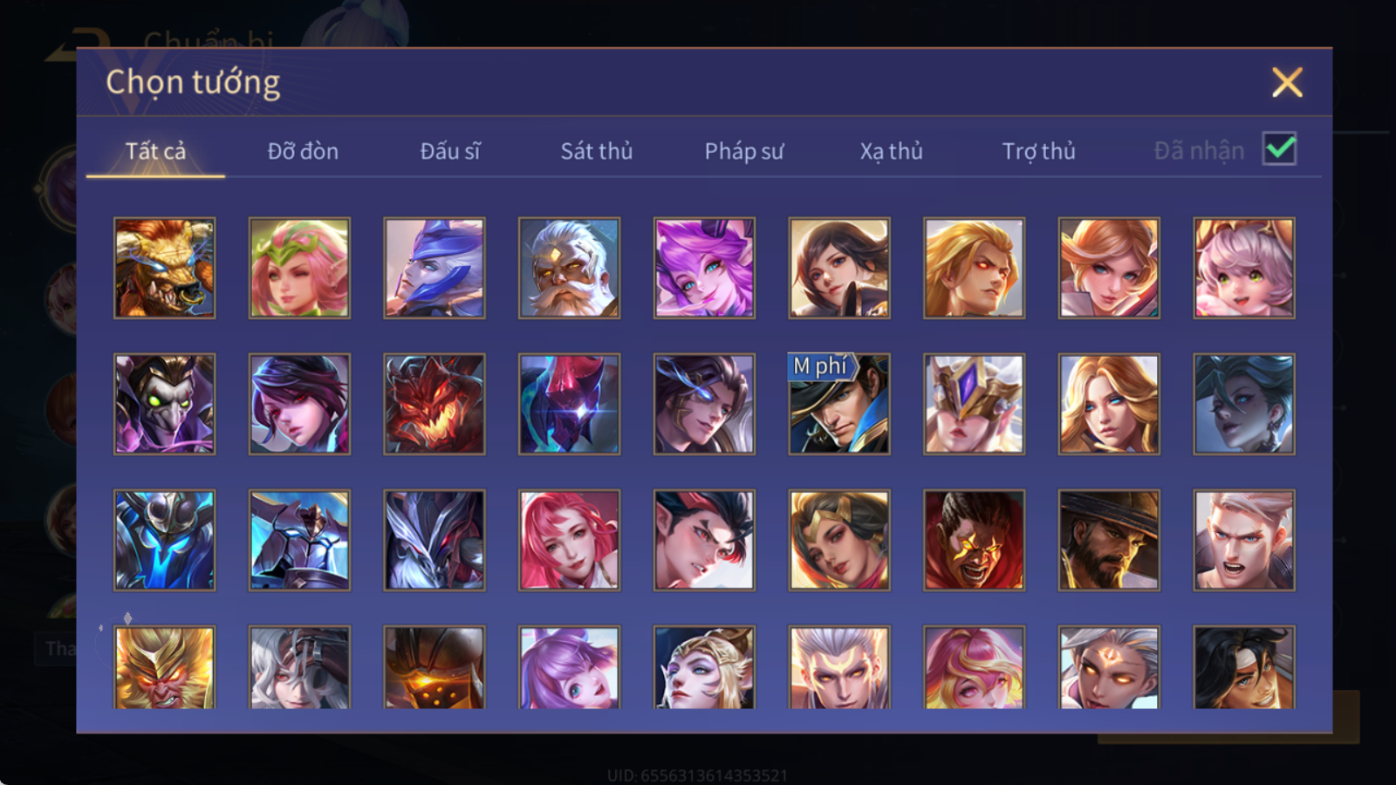Switch to the Đỡ đòn tab

pyautogui.click(x=303, y=151)
